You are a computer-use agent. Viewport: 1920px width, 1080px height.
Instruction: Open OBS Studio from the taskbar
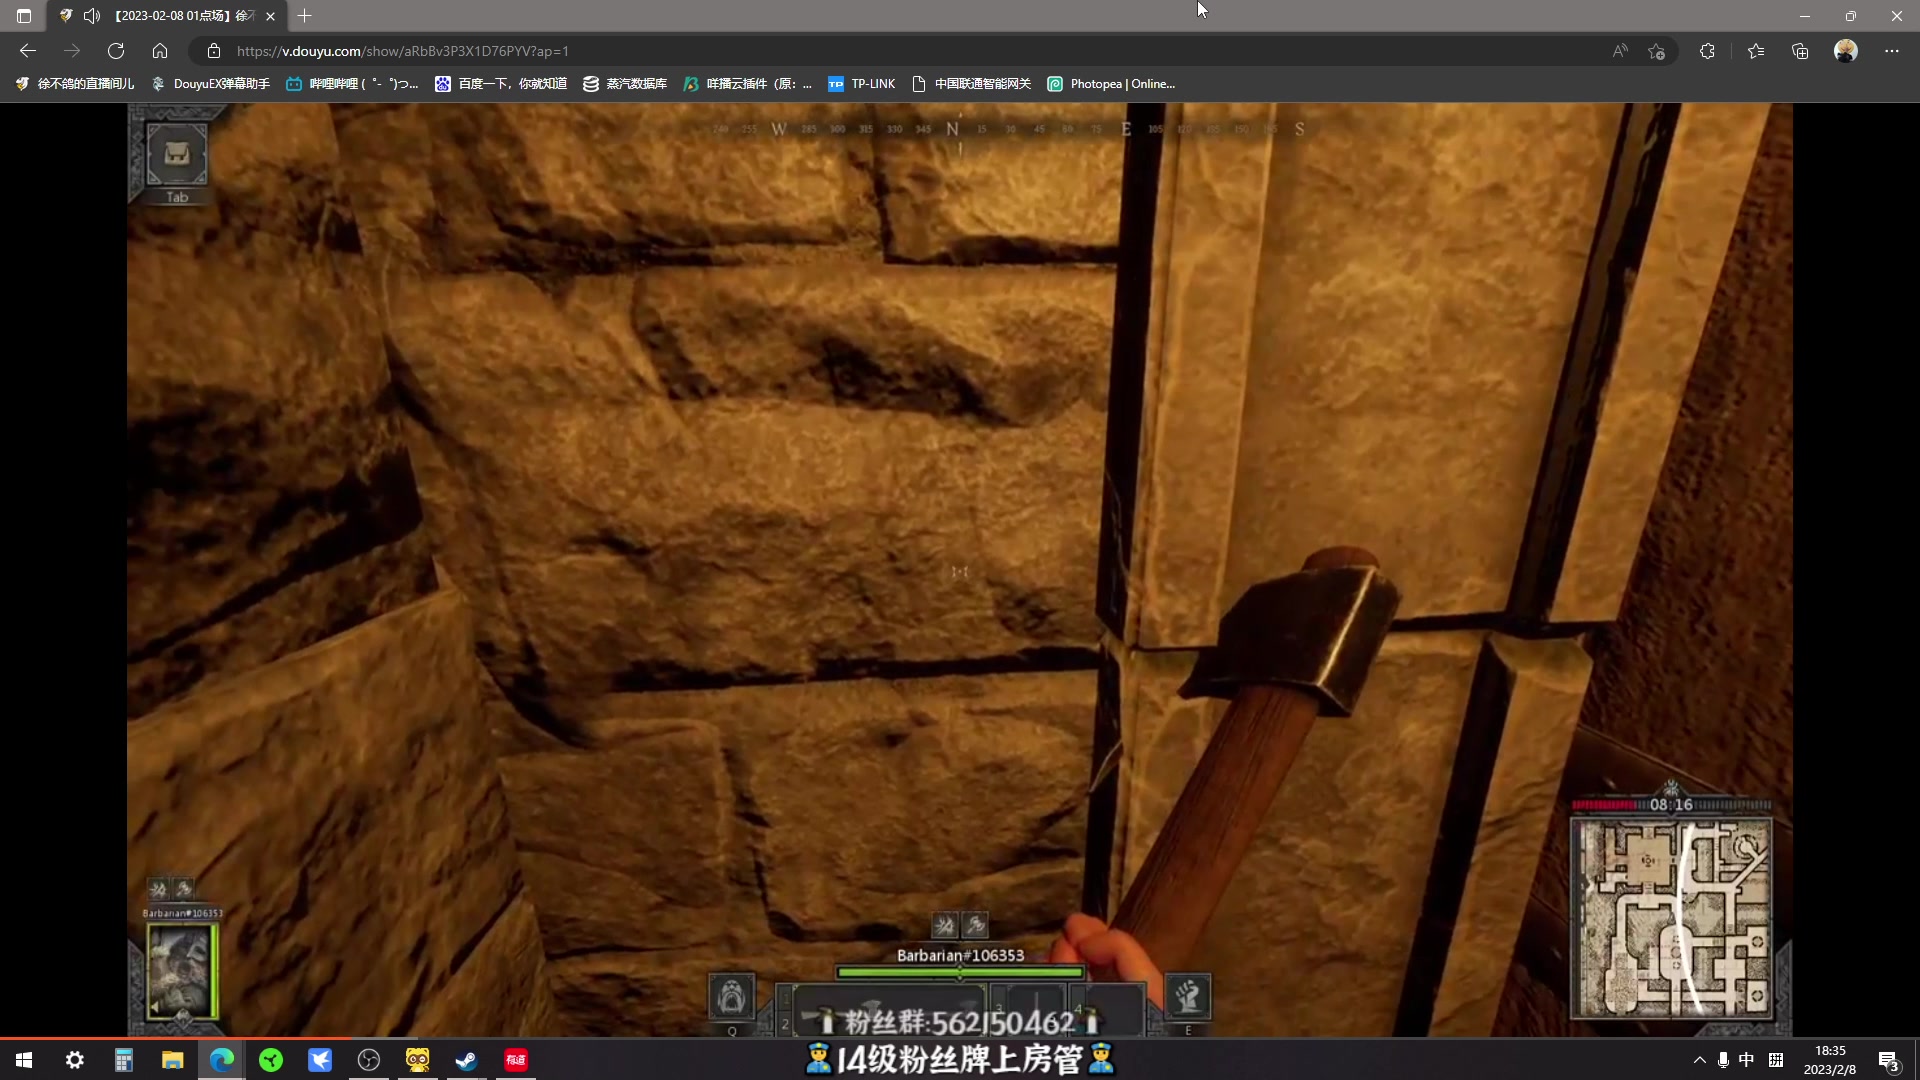(x=369, y=1060)
